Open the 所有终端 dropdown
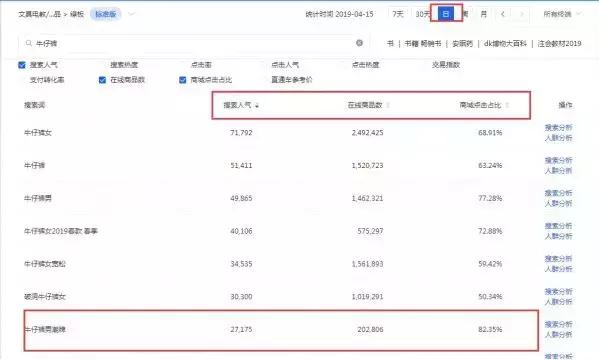599x360 pixels. pos(562,14)
